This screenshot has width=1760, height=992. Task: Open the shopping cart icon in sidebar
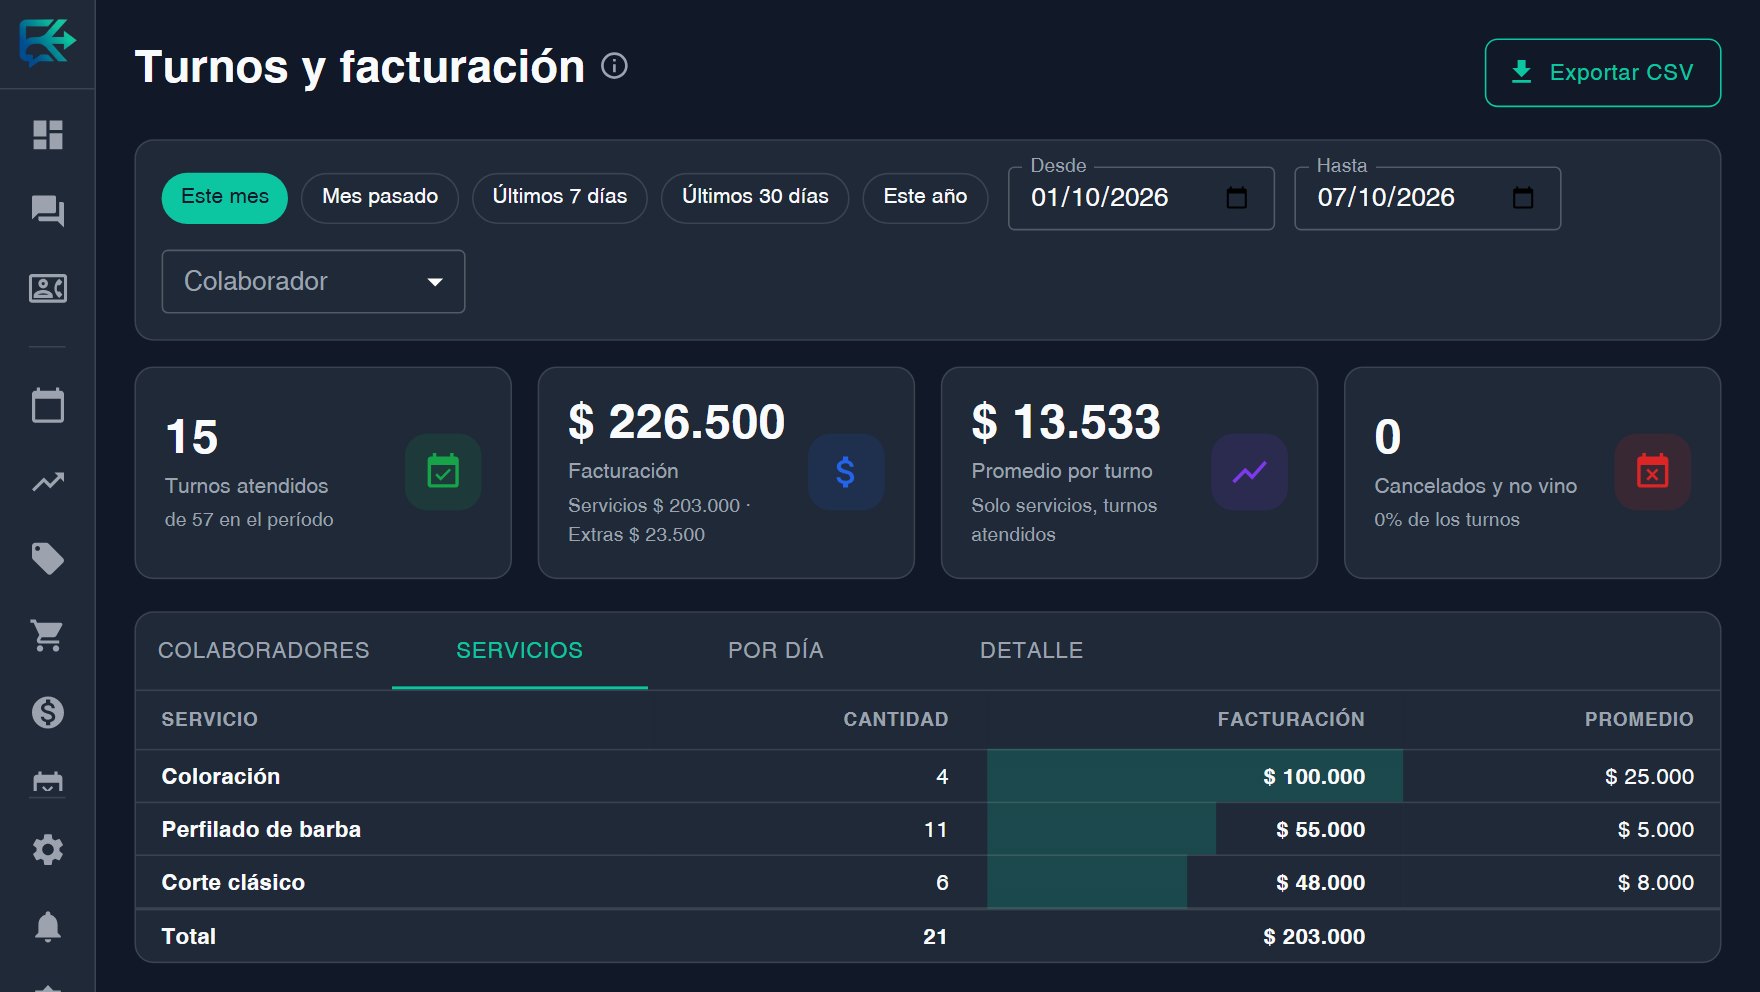[x=48, y=635]
